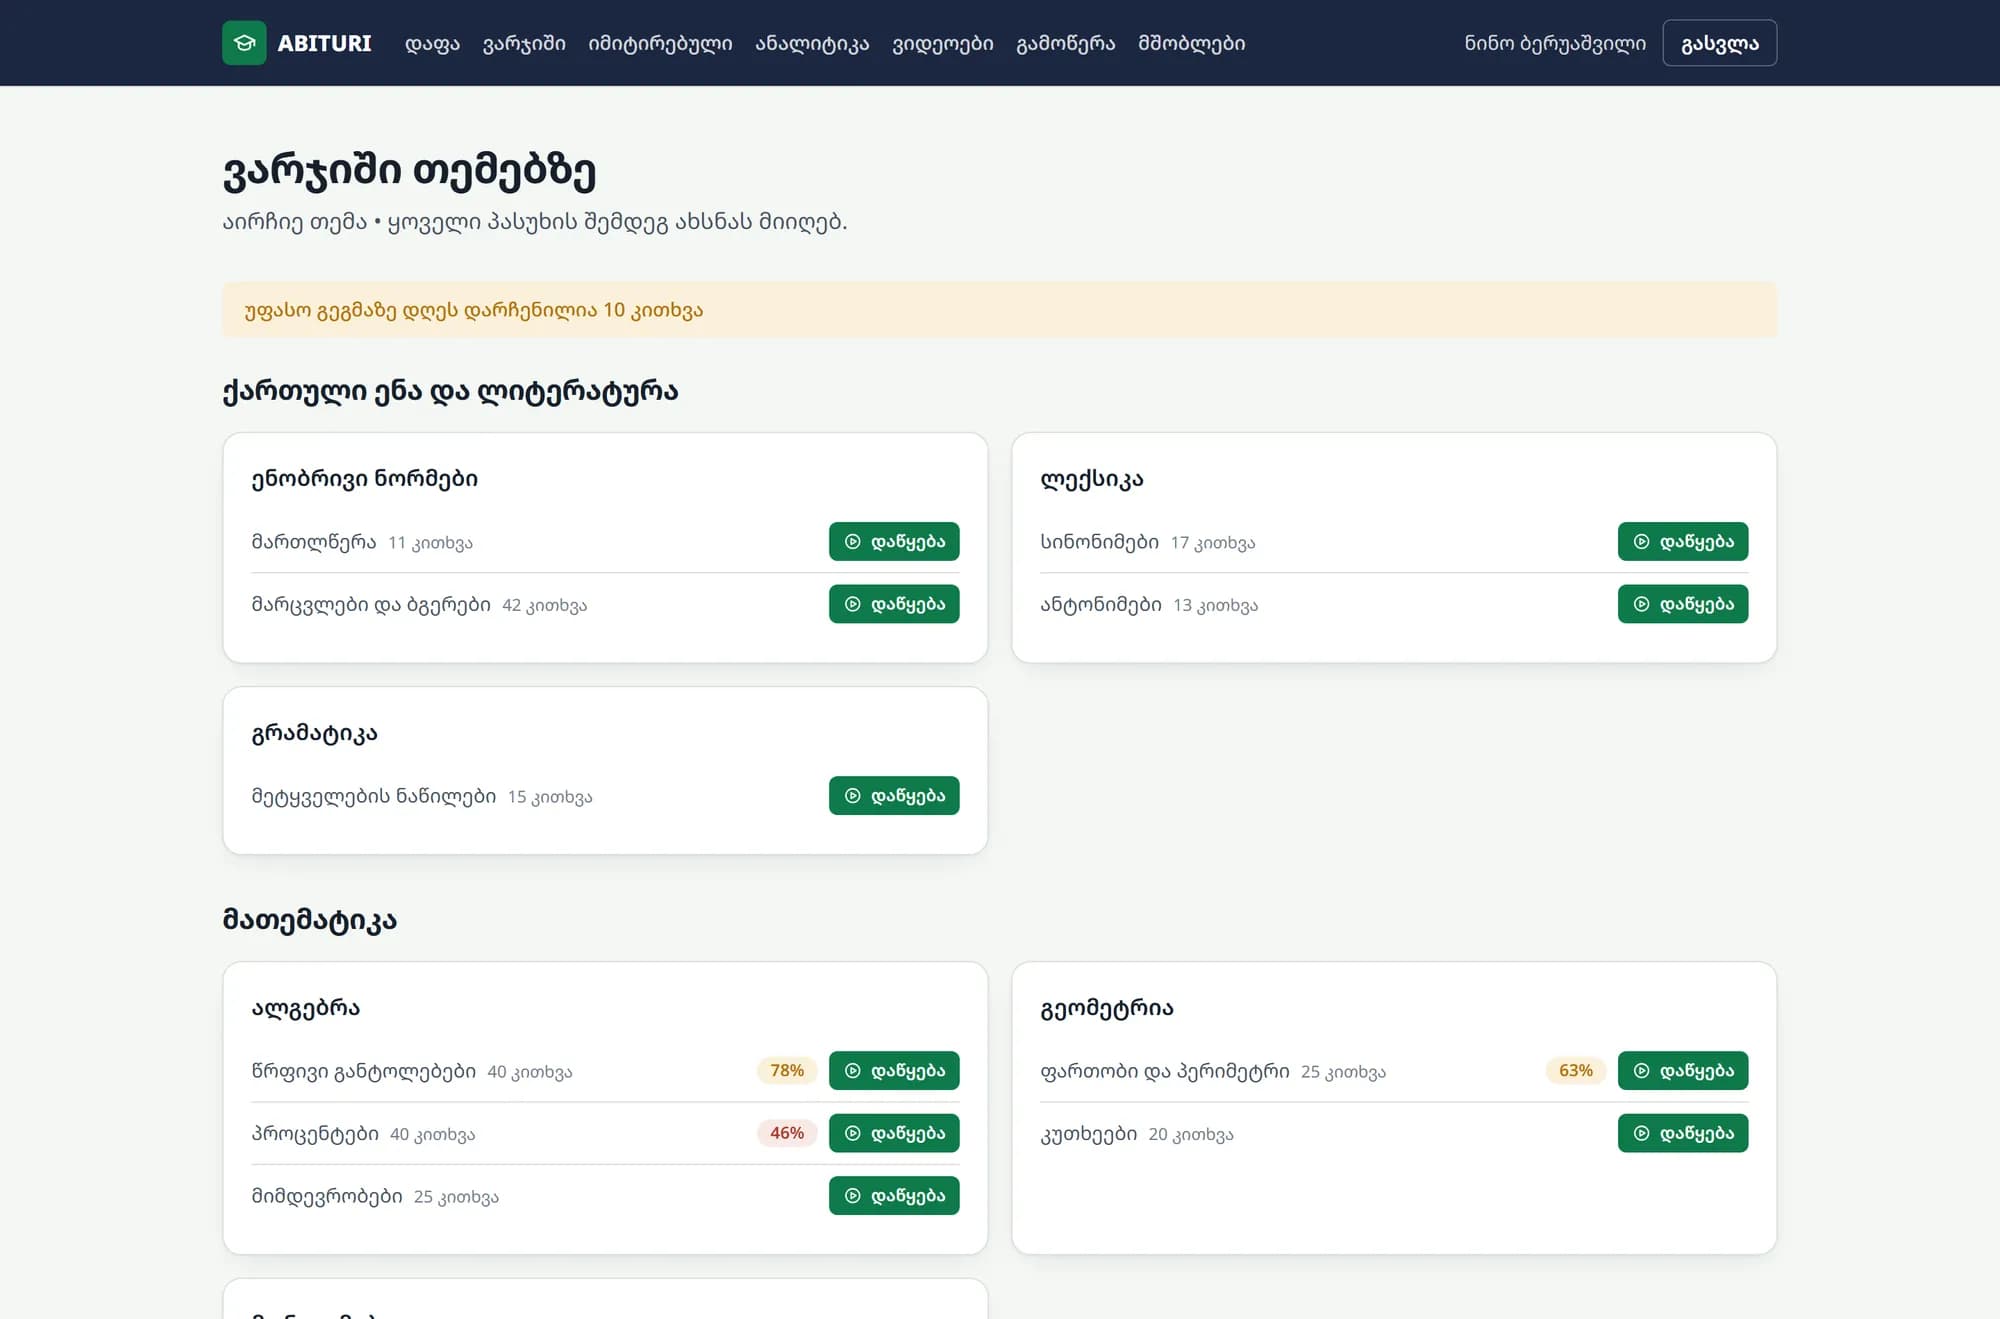This screenshot has width=2000, height=1319.
Task: Click the 46% score badge
Action: pos(787,1133)
